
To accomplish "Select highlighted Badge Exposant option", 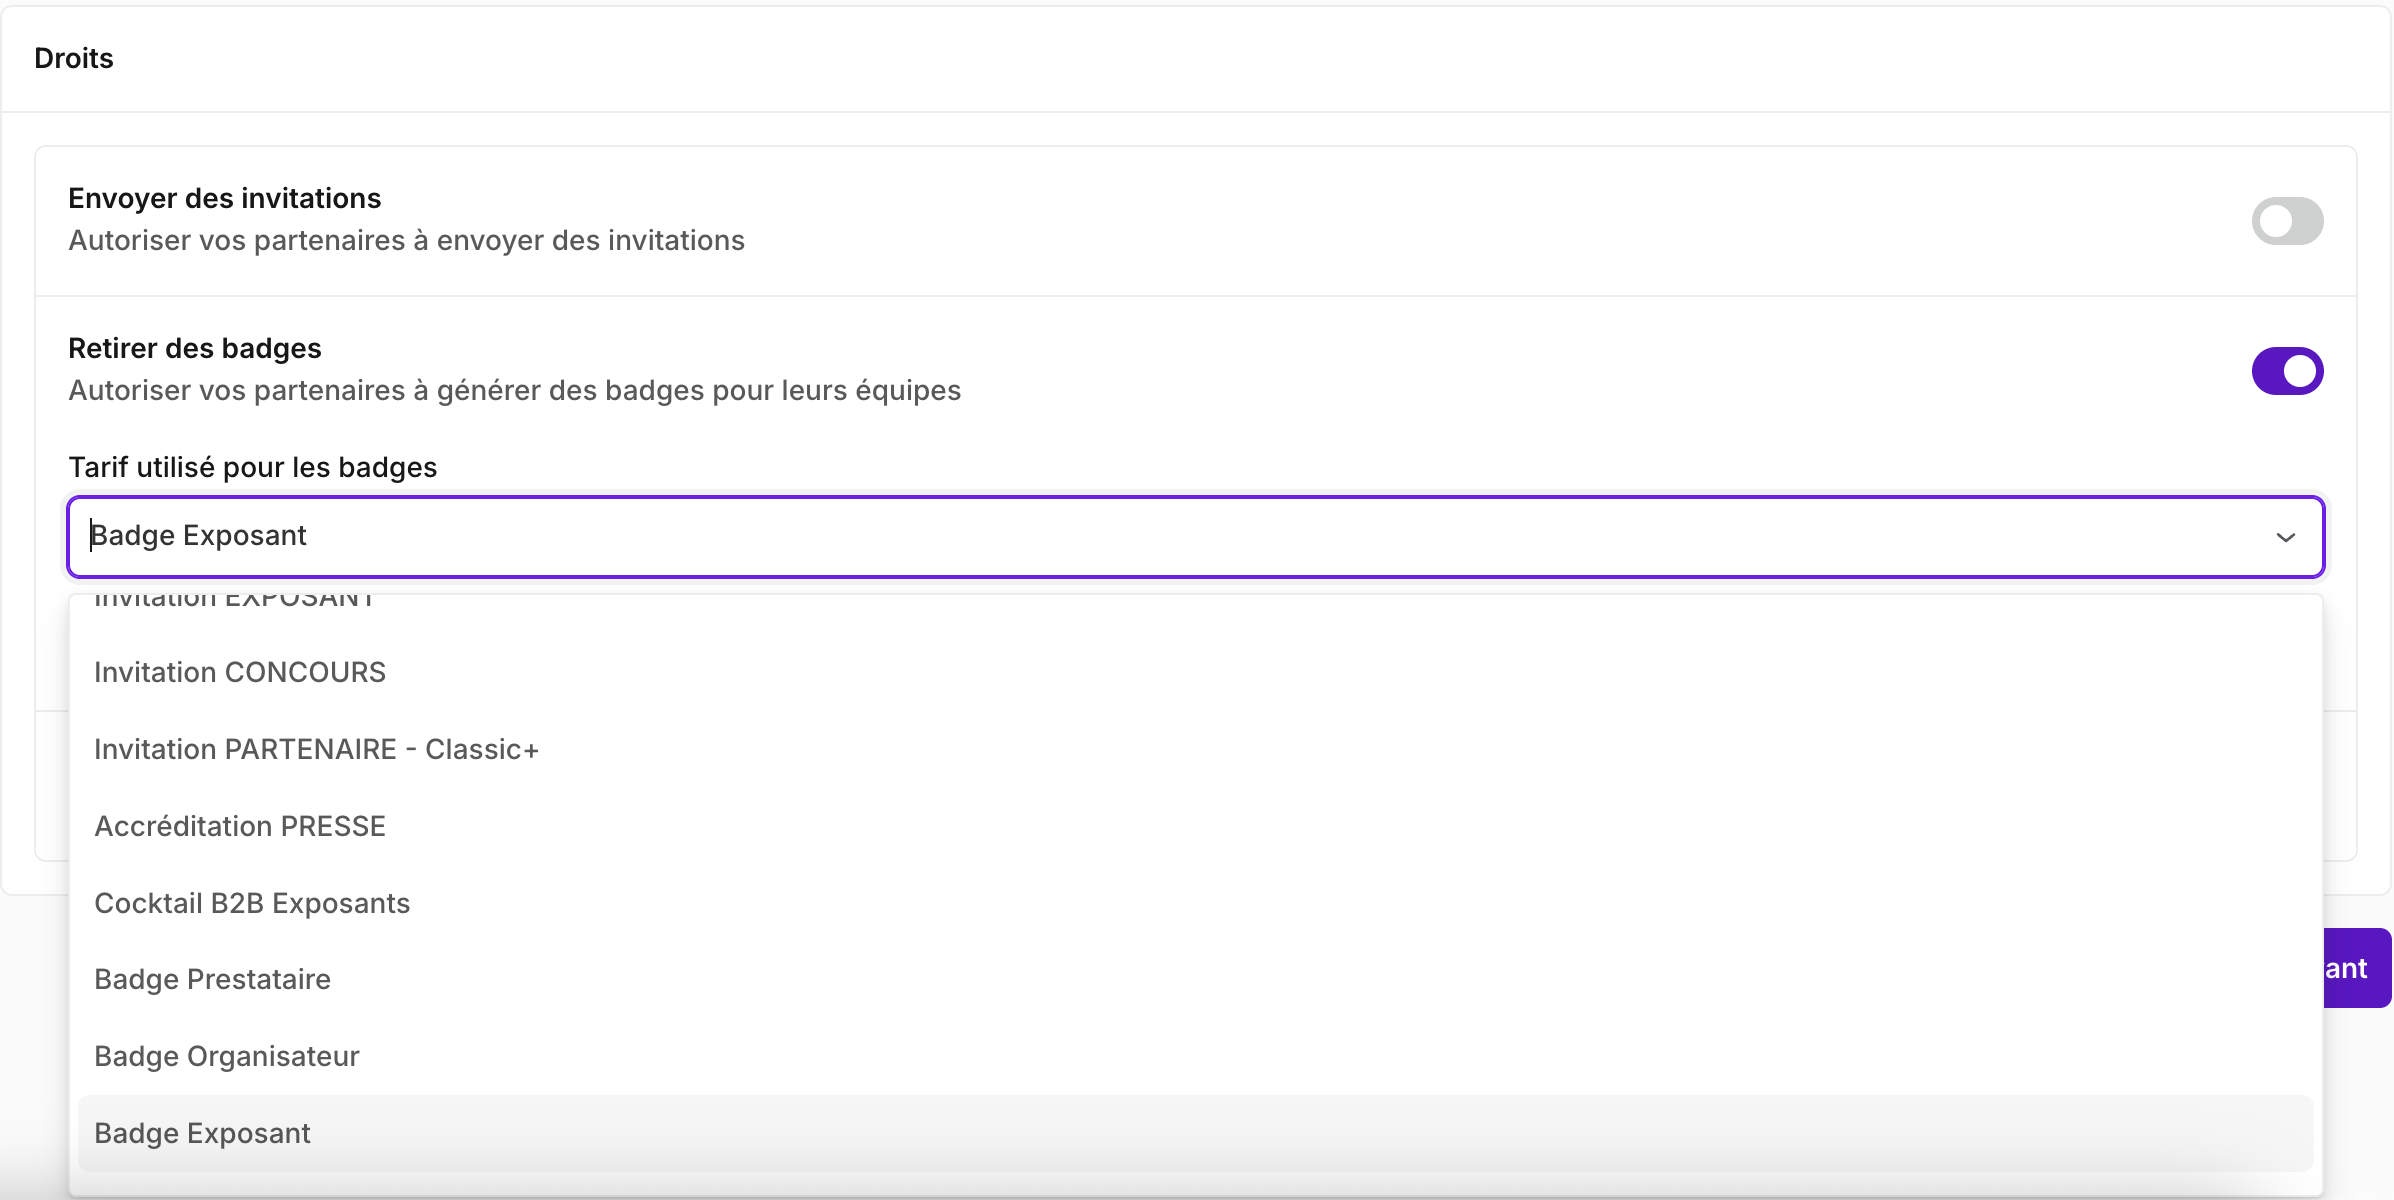I will pos(202,1133).
